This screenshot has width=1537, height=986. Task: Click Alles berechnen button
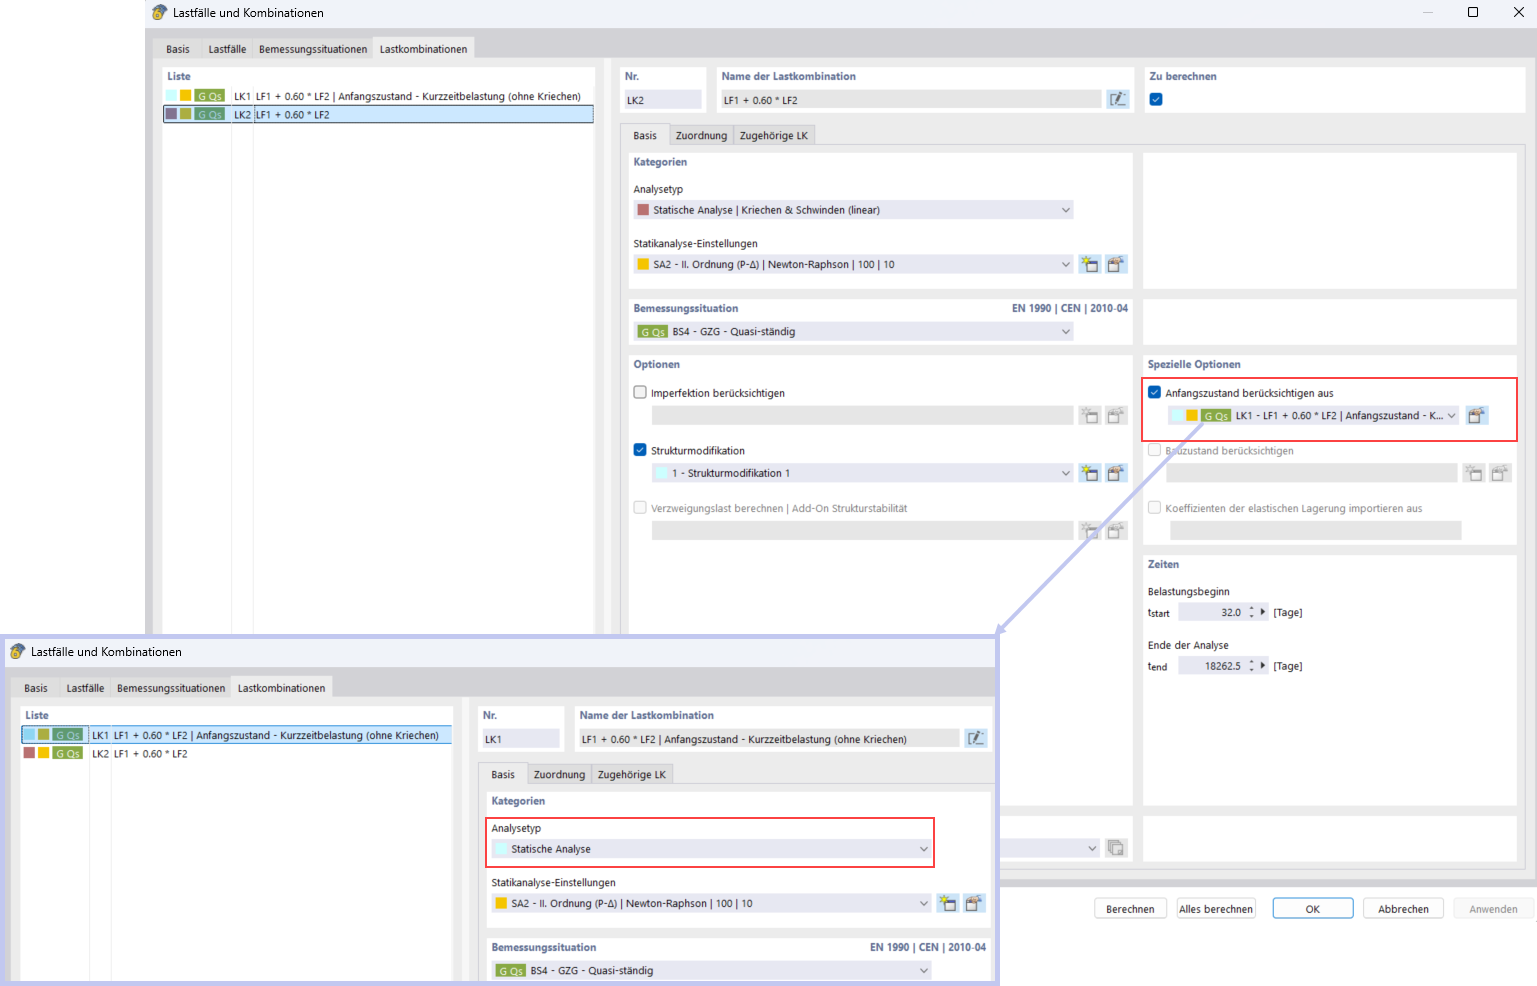1216,909
